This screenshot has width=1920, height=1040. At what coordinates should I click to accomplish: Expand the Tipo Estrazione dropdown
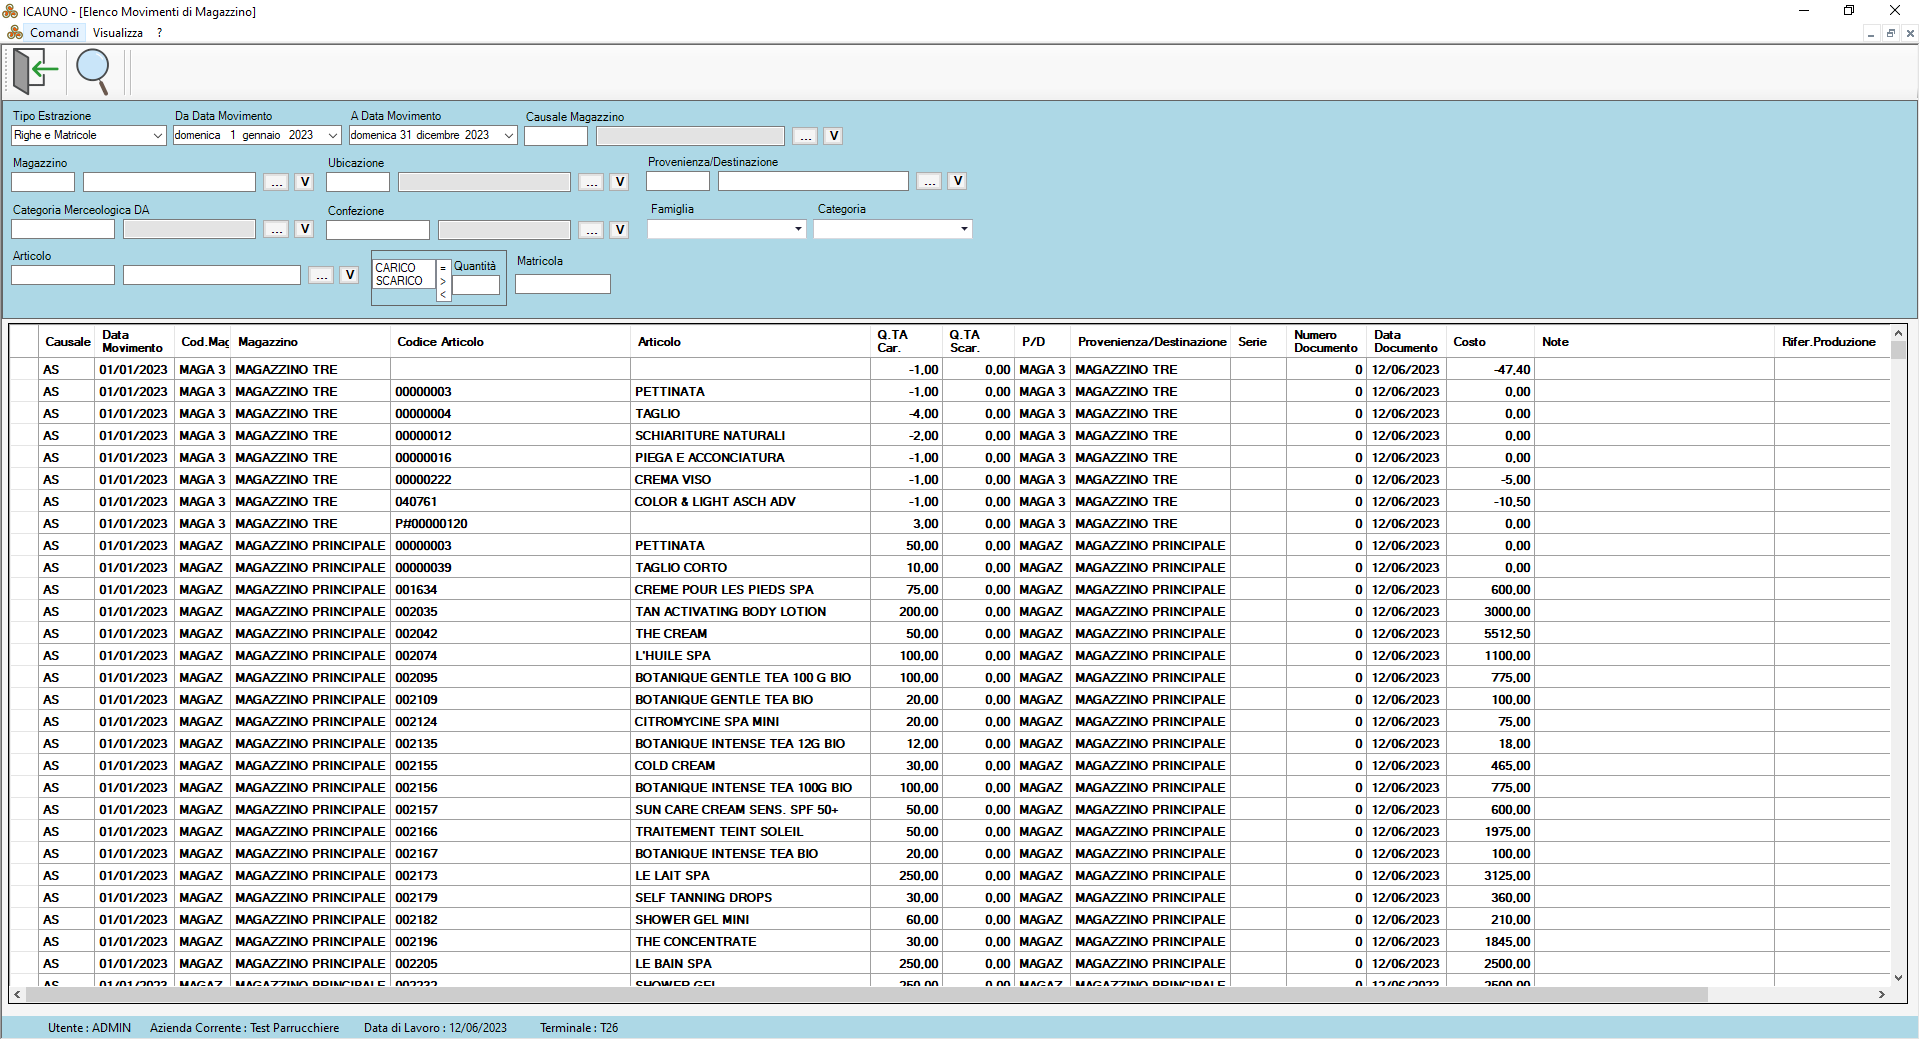(x=157, y=135)
